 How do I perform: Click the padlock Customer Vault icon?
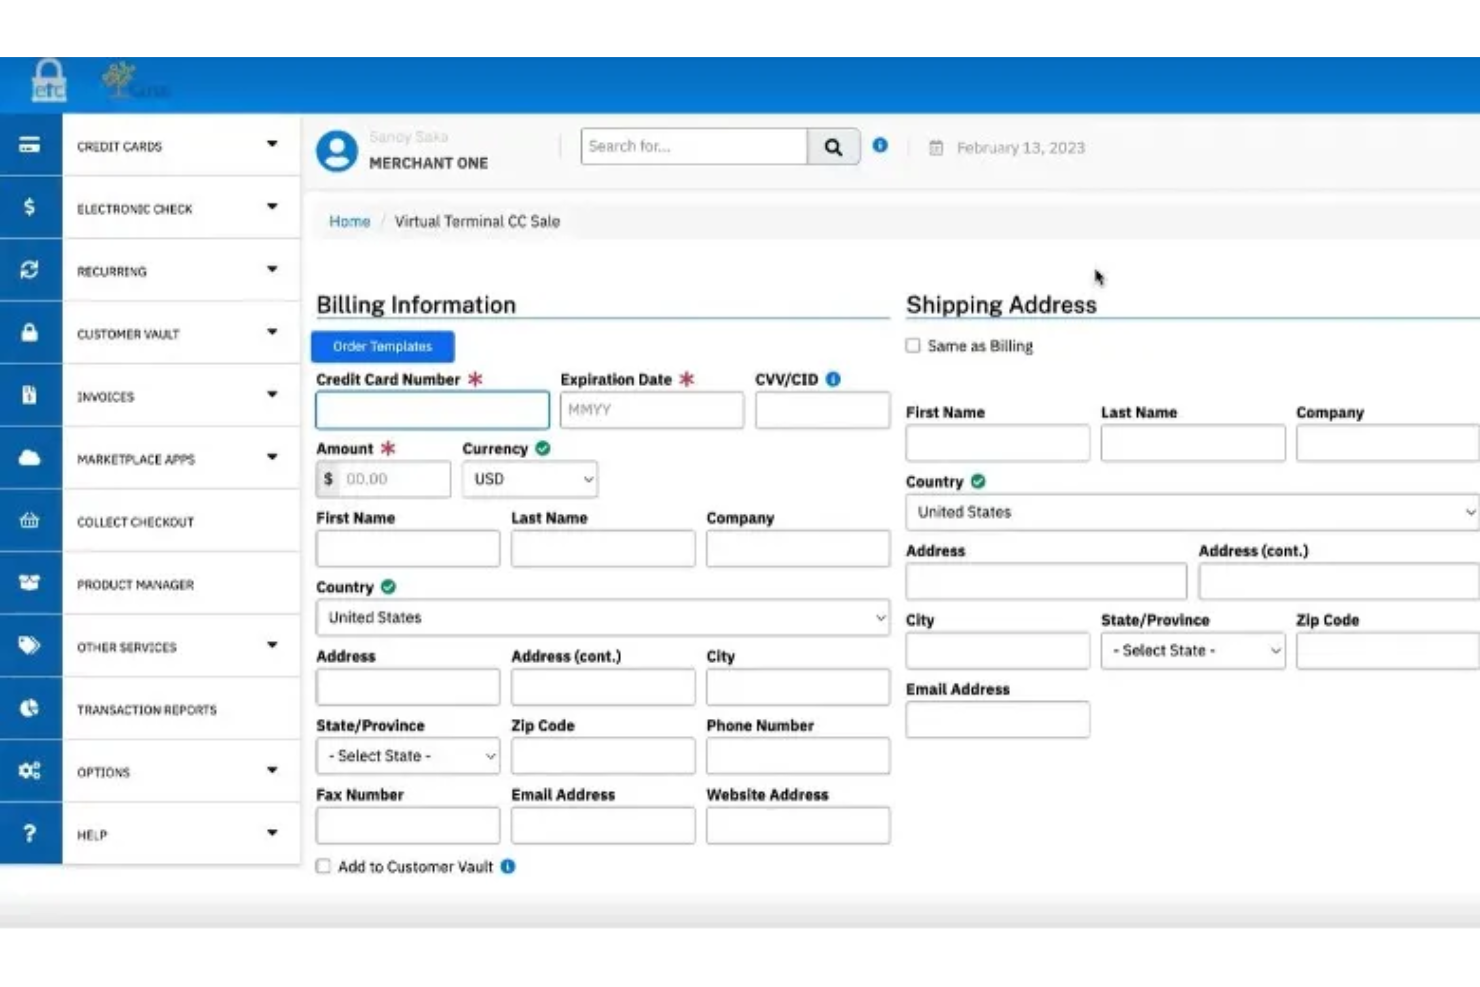click(x=31, y=332)
